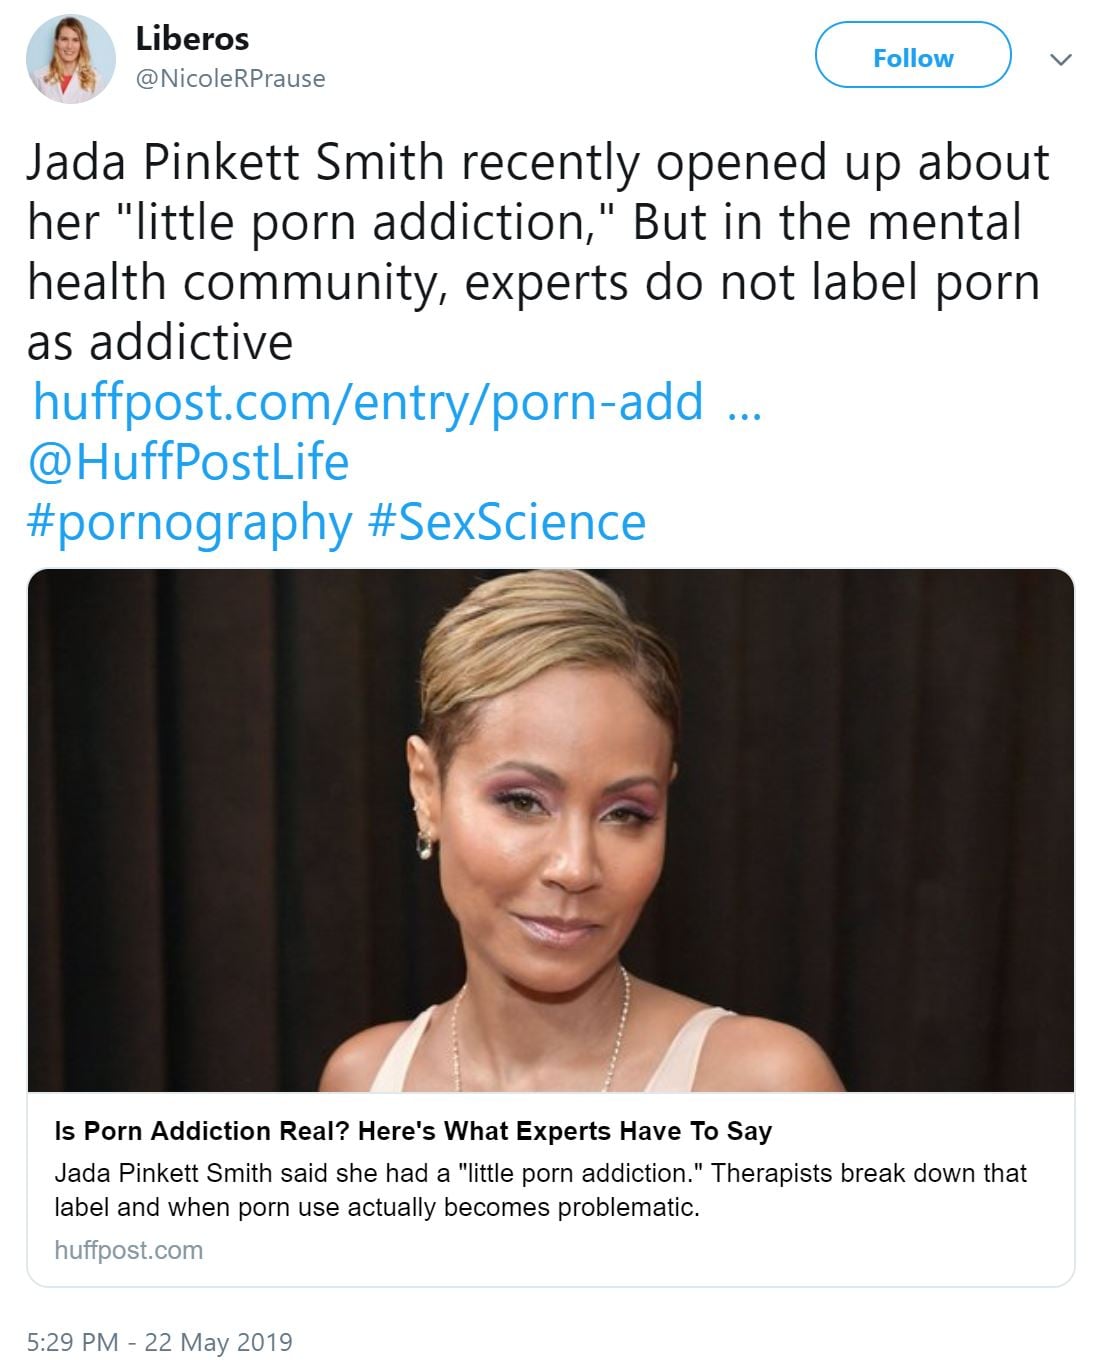Click the 22 May 2019 date
The image size is (1115, 1369).
[219, 1342]
